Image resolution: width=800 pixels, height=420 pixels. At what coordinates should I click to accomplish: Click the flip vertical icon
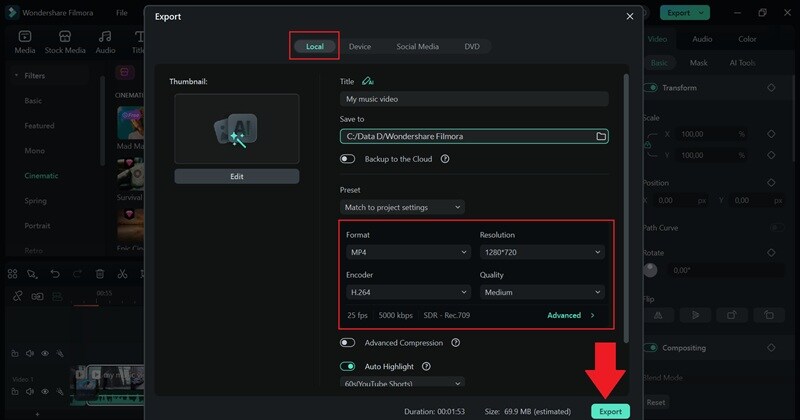tap(695, 315)
